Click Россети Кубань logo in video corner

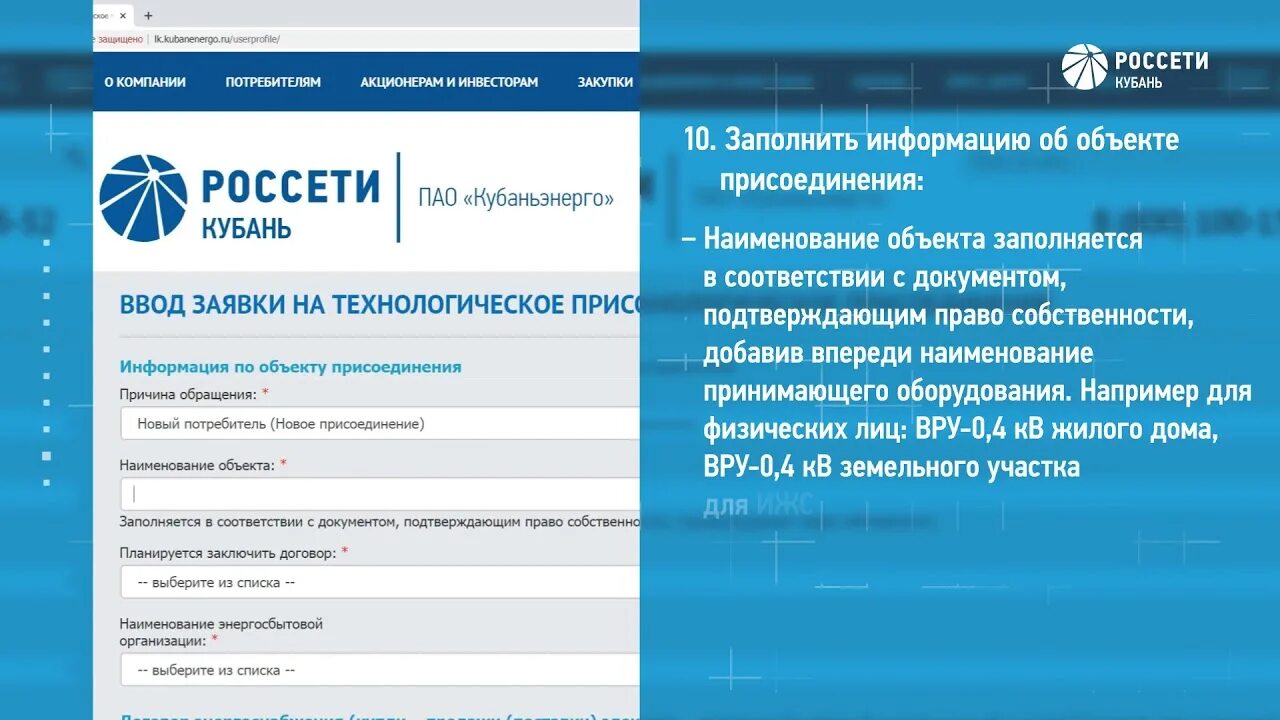pyautogui.click(x=1135, y=67)
